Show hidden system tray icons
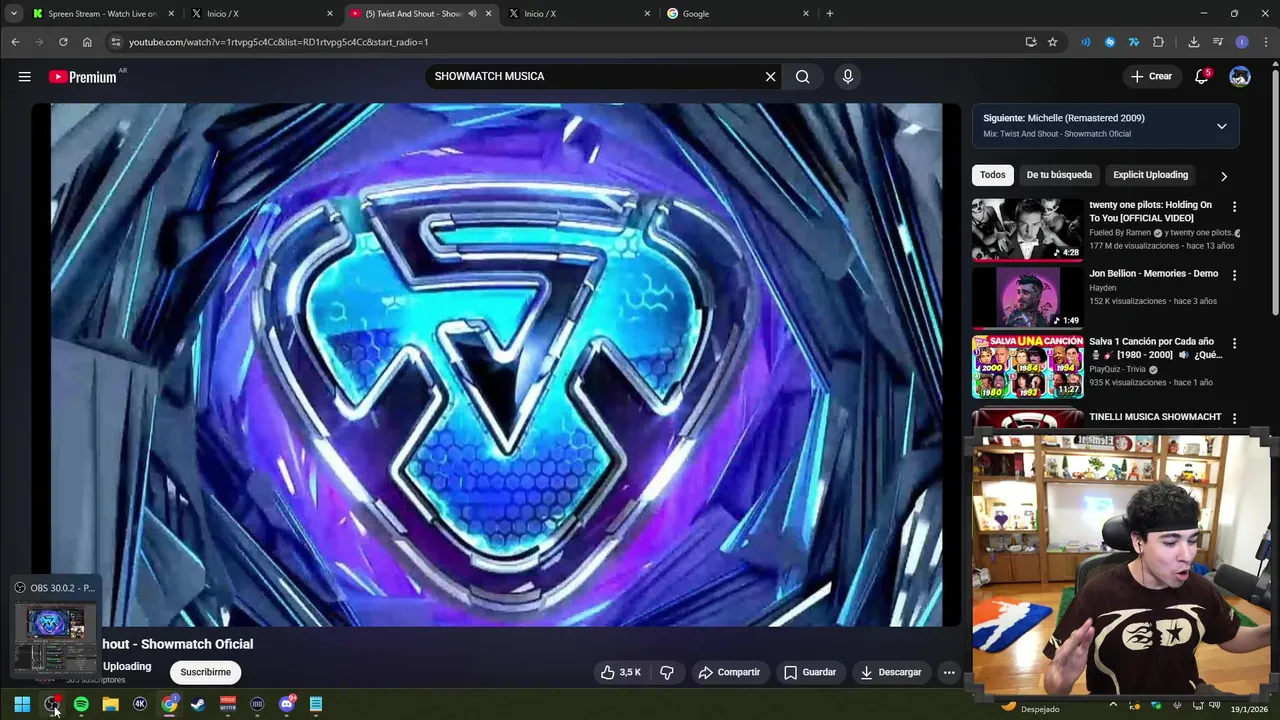Screen dimensions: 1280x720 [x=1112, y=705]
